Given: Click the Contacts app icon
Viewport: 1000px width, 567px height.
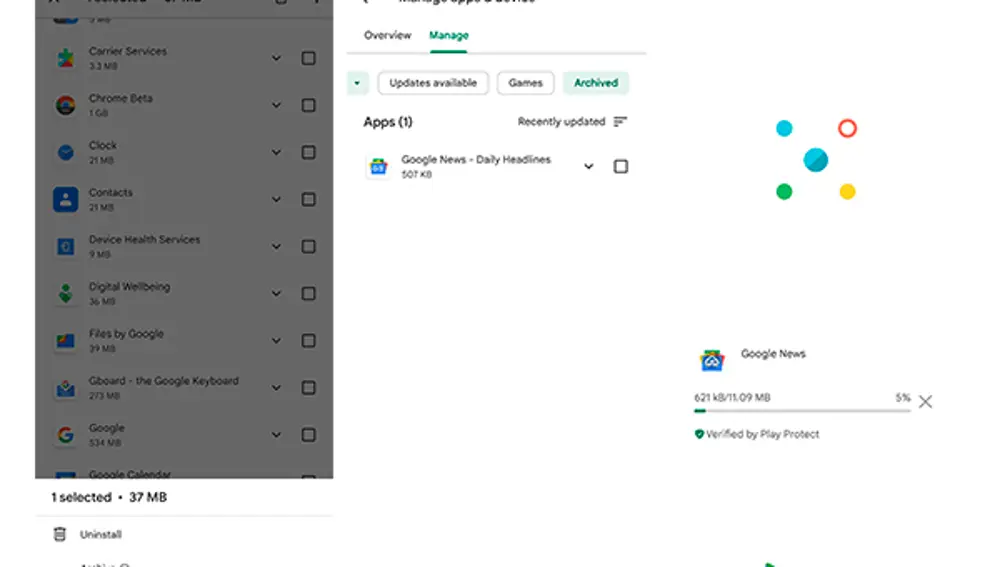Looking at the screenshot, I should pos(65,199).
